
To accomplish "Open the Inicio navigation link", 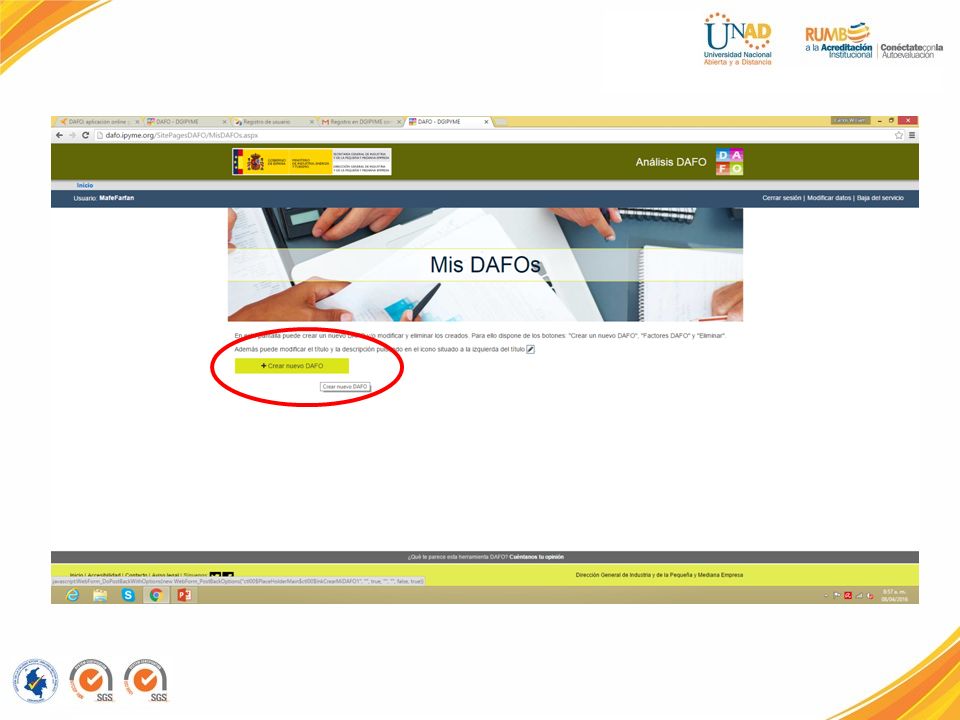I will [x=85, y=185].
